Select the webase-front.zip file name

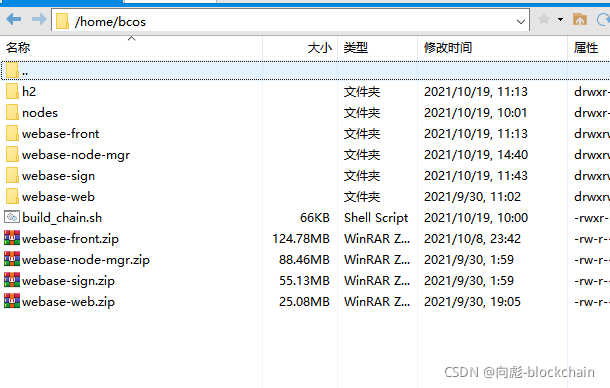pos(70,239)
